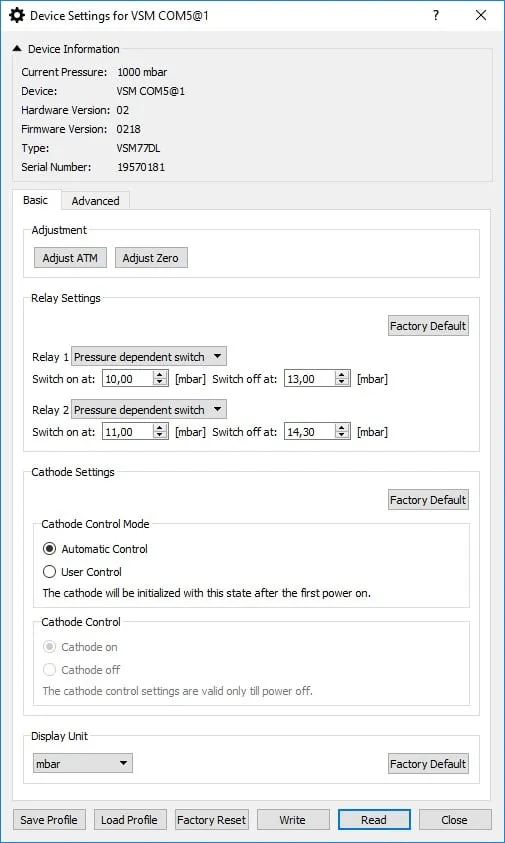Image resolution: width=505 pixels, height=843 pixels.
Task: Click the gear icon in title bar
Action: coord(17,16)
